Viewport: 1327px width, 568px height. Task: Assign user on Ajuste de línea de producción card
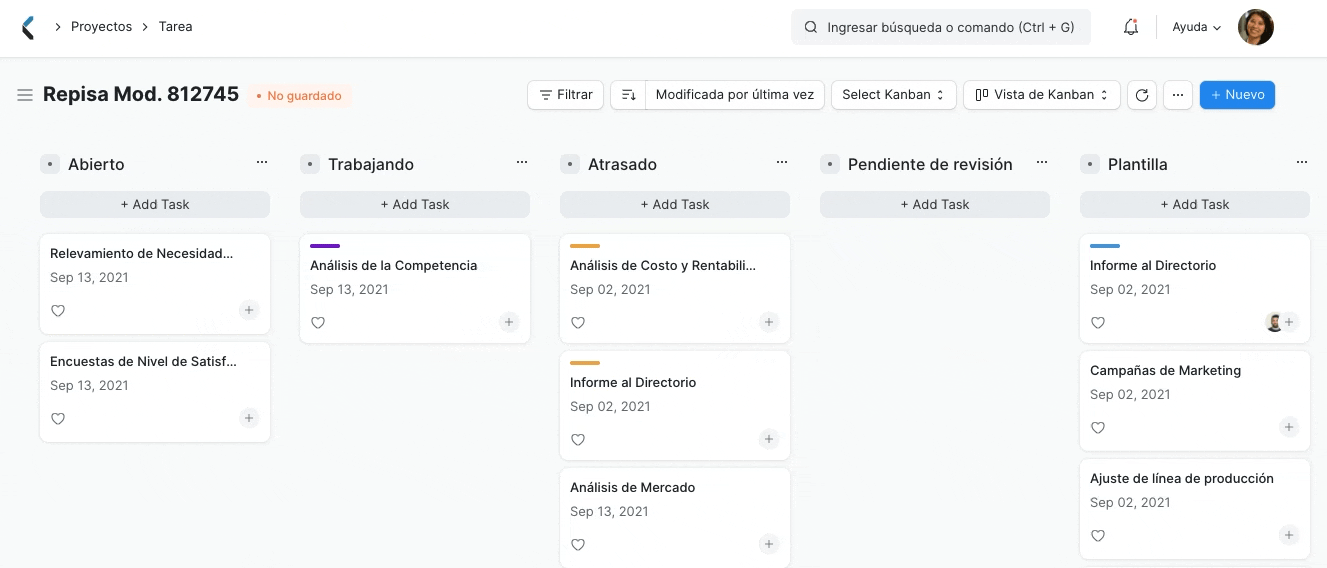1289,535
